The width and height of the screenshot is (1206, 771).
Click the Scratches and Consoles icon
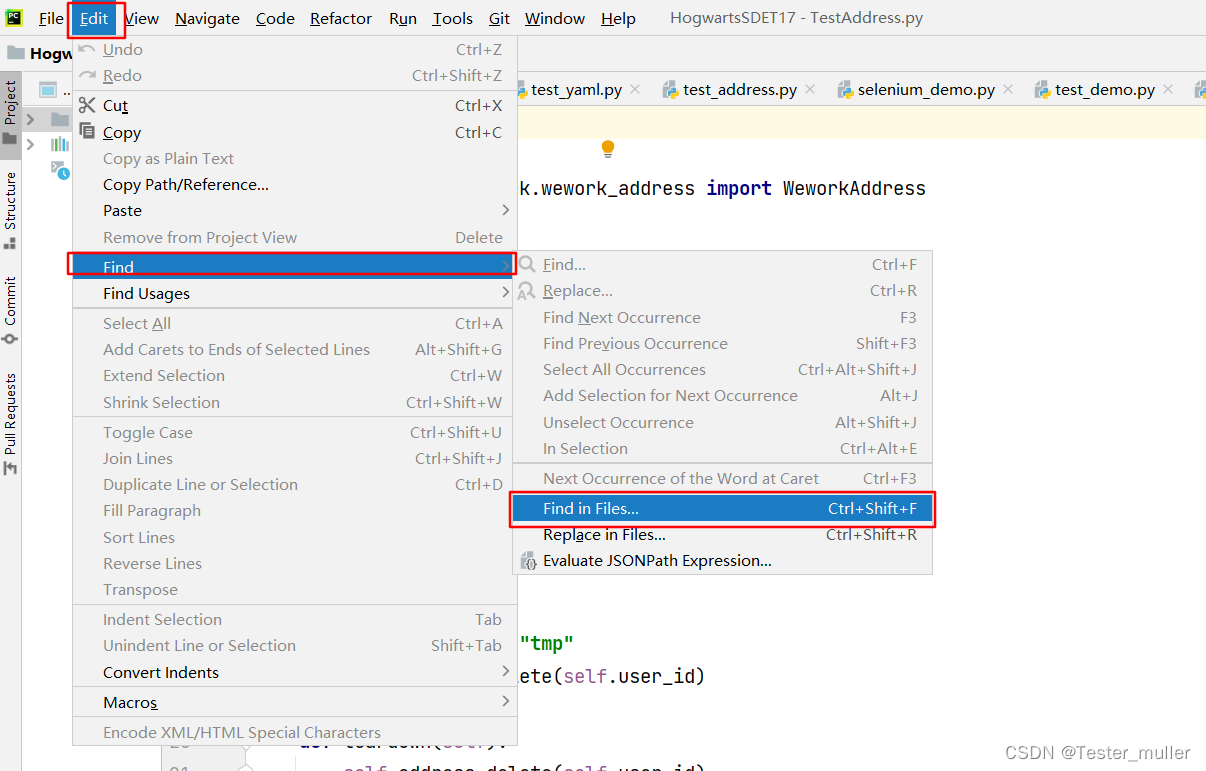pos(60,170)
